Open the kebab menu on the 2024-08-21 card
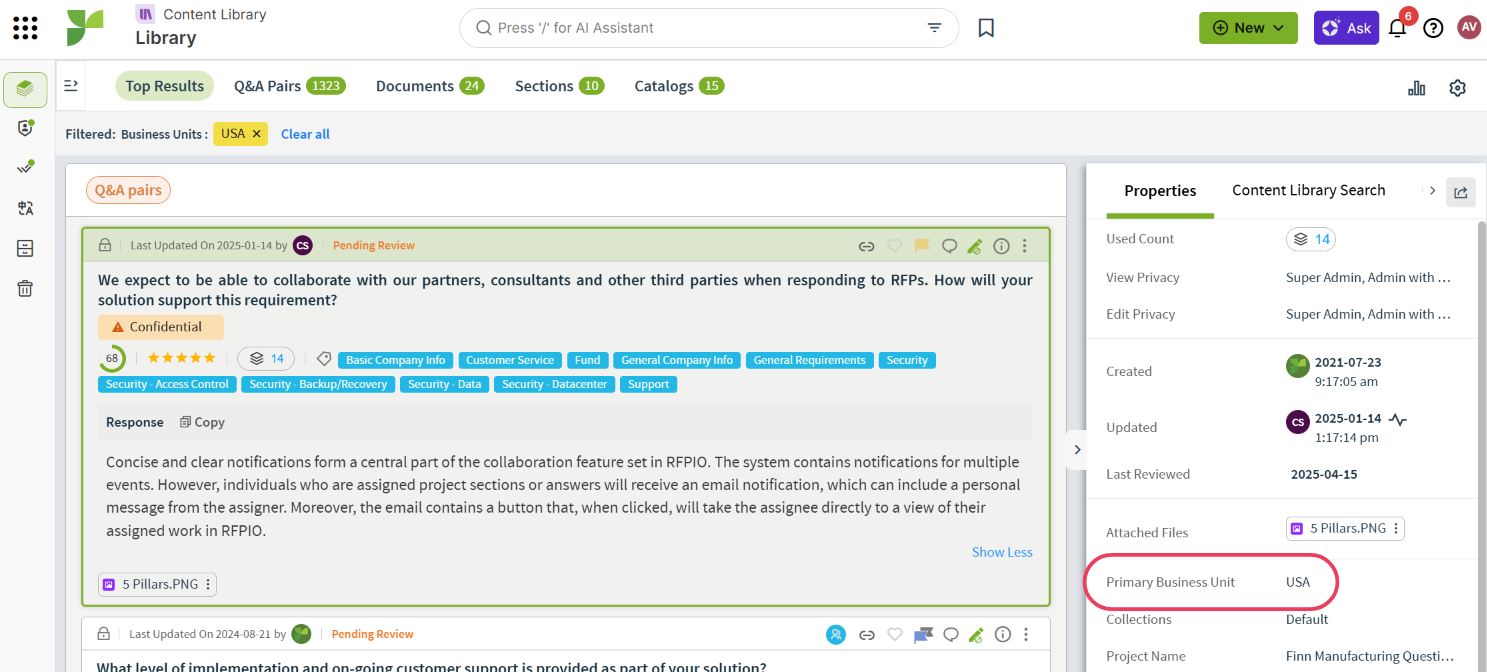The image size is (1487, 672). (x=1026, y=634)
